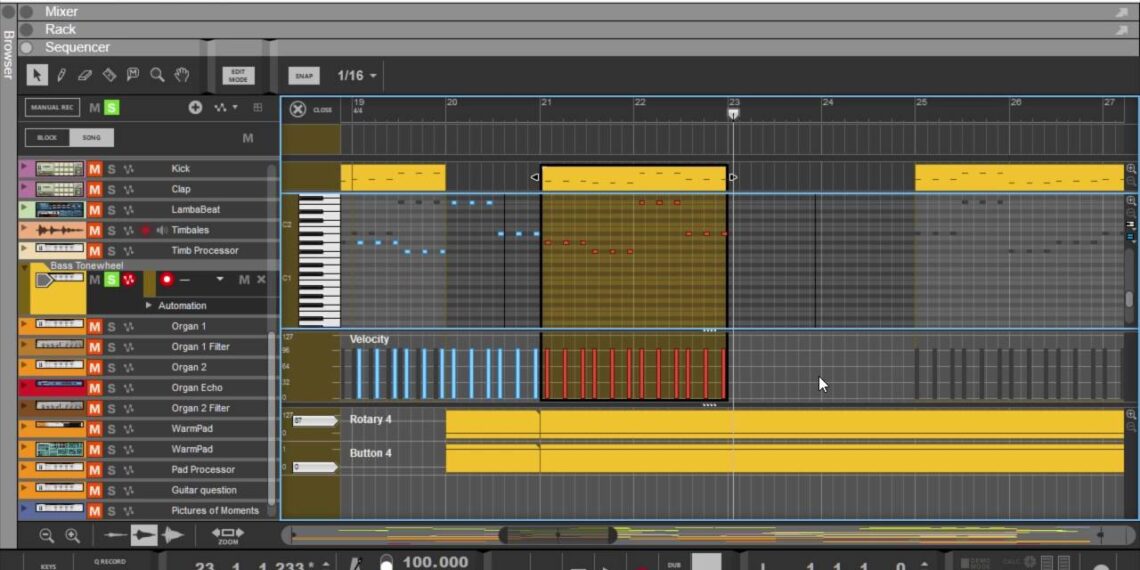Image resolution: width=1140 pixels, height=570 pixels.
Task: Switch to the Mixer panel
Action: [61, 11]
